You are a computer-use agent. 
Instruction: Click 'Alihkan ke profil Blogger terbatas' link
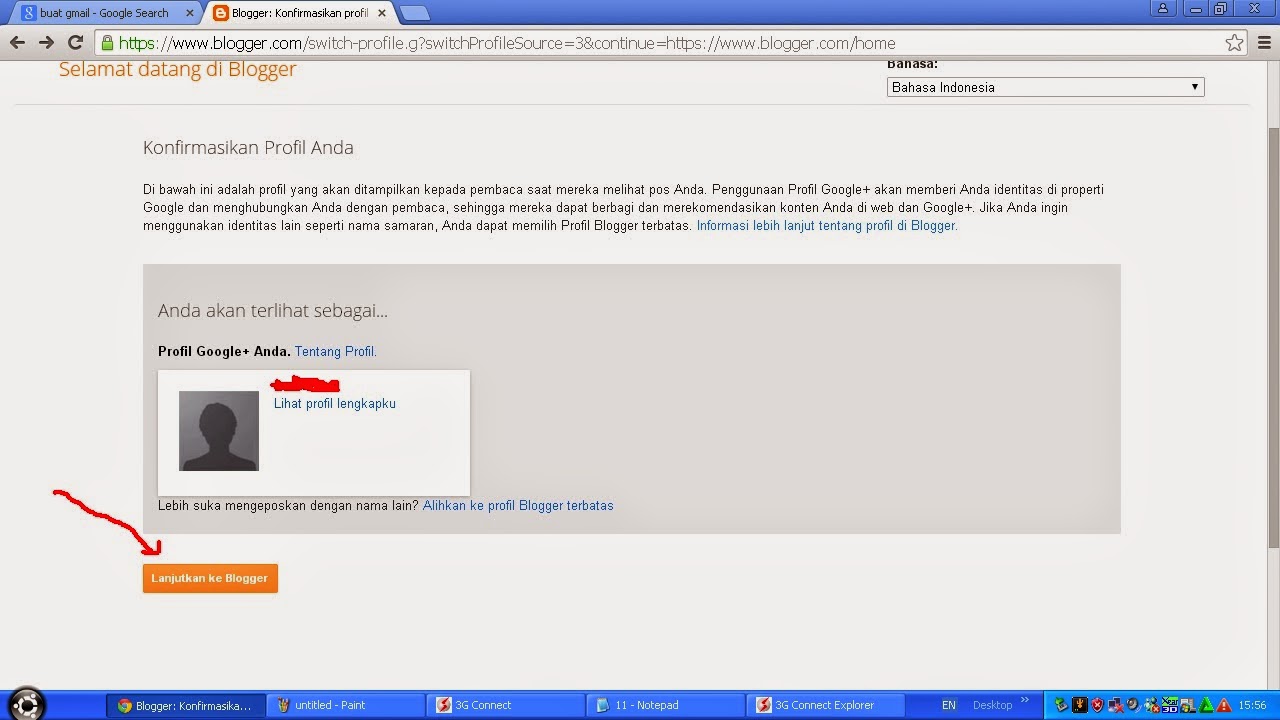pos(518,506)
